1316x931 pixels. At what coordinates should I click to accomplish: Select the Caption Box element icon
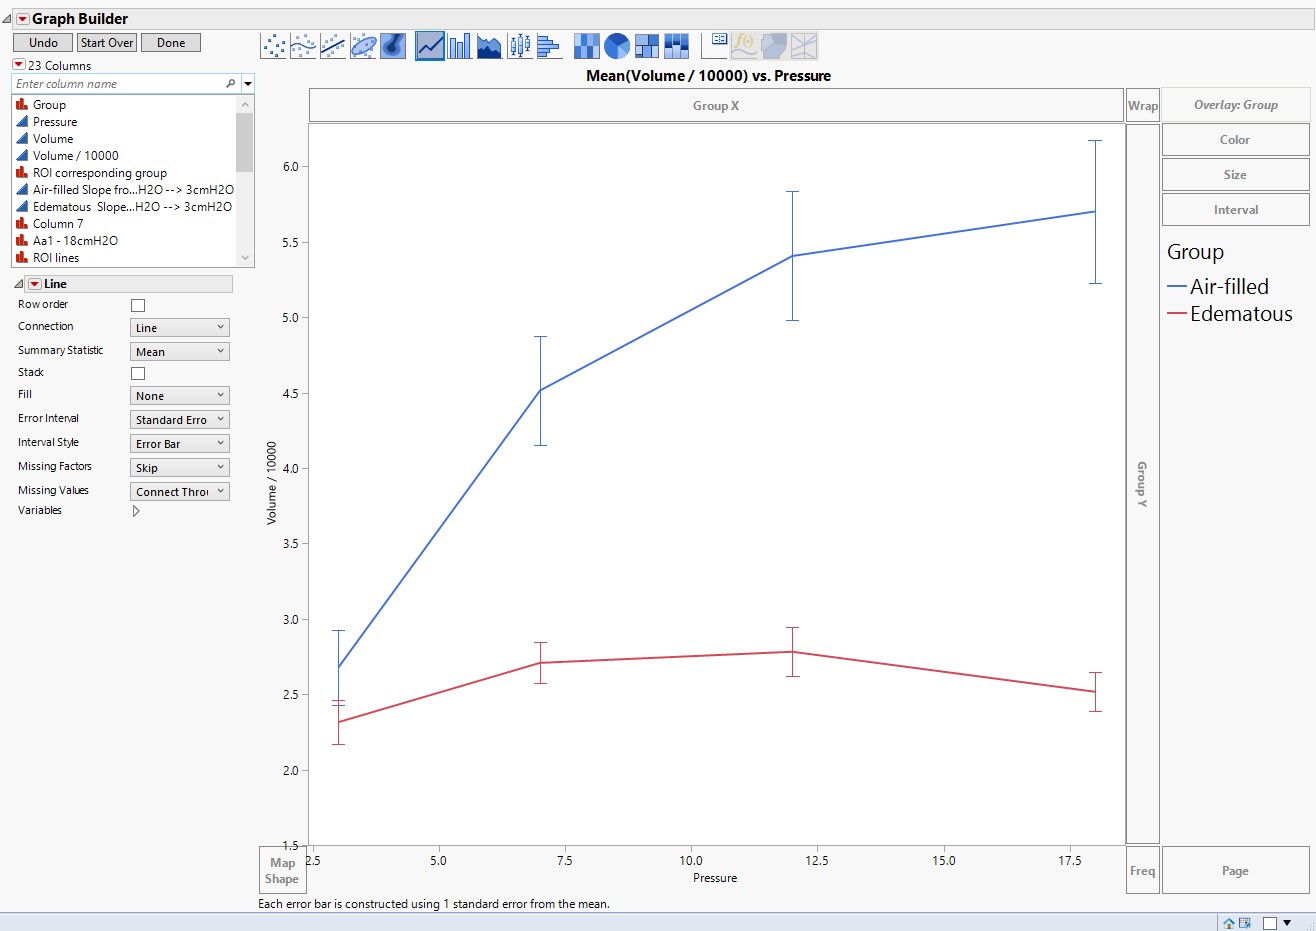click(x=715, y=46)
